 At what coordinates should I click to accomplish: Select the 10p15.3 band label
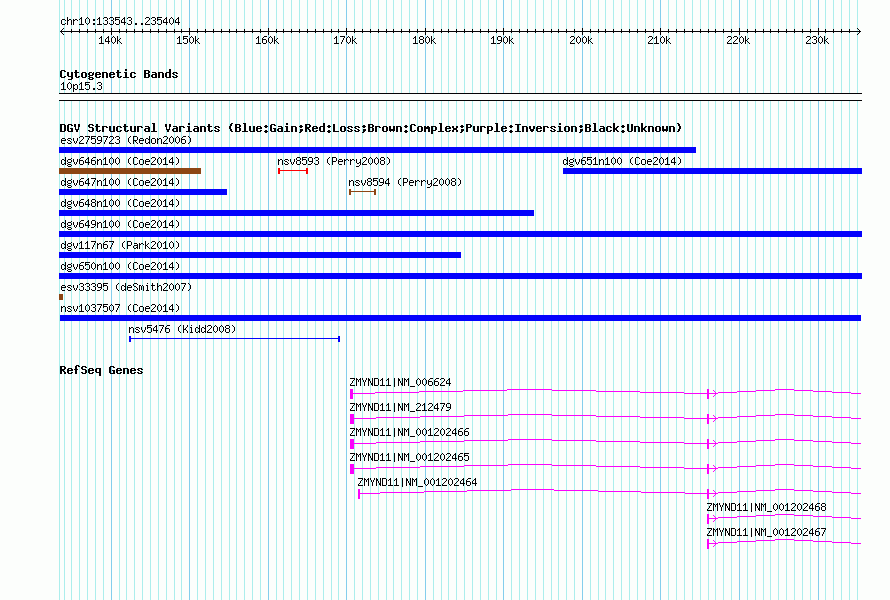click(81, 86)
